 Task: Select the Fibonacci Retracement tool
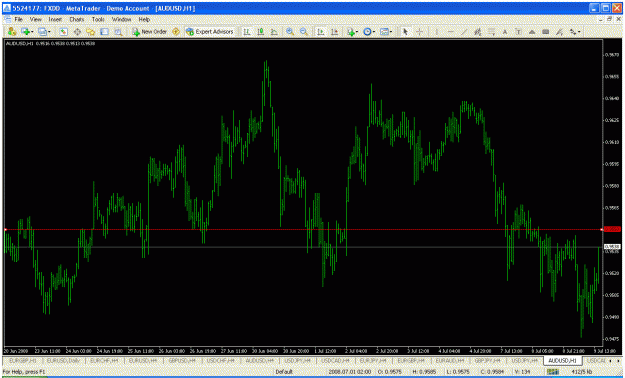[491, 32]
